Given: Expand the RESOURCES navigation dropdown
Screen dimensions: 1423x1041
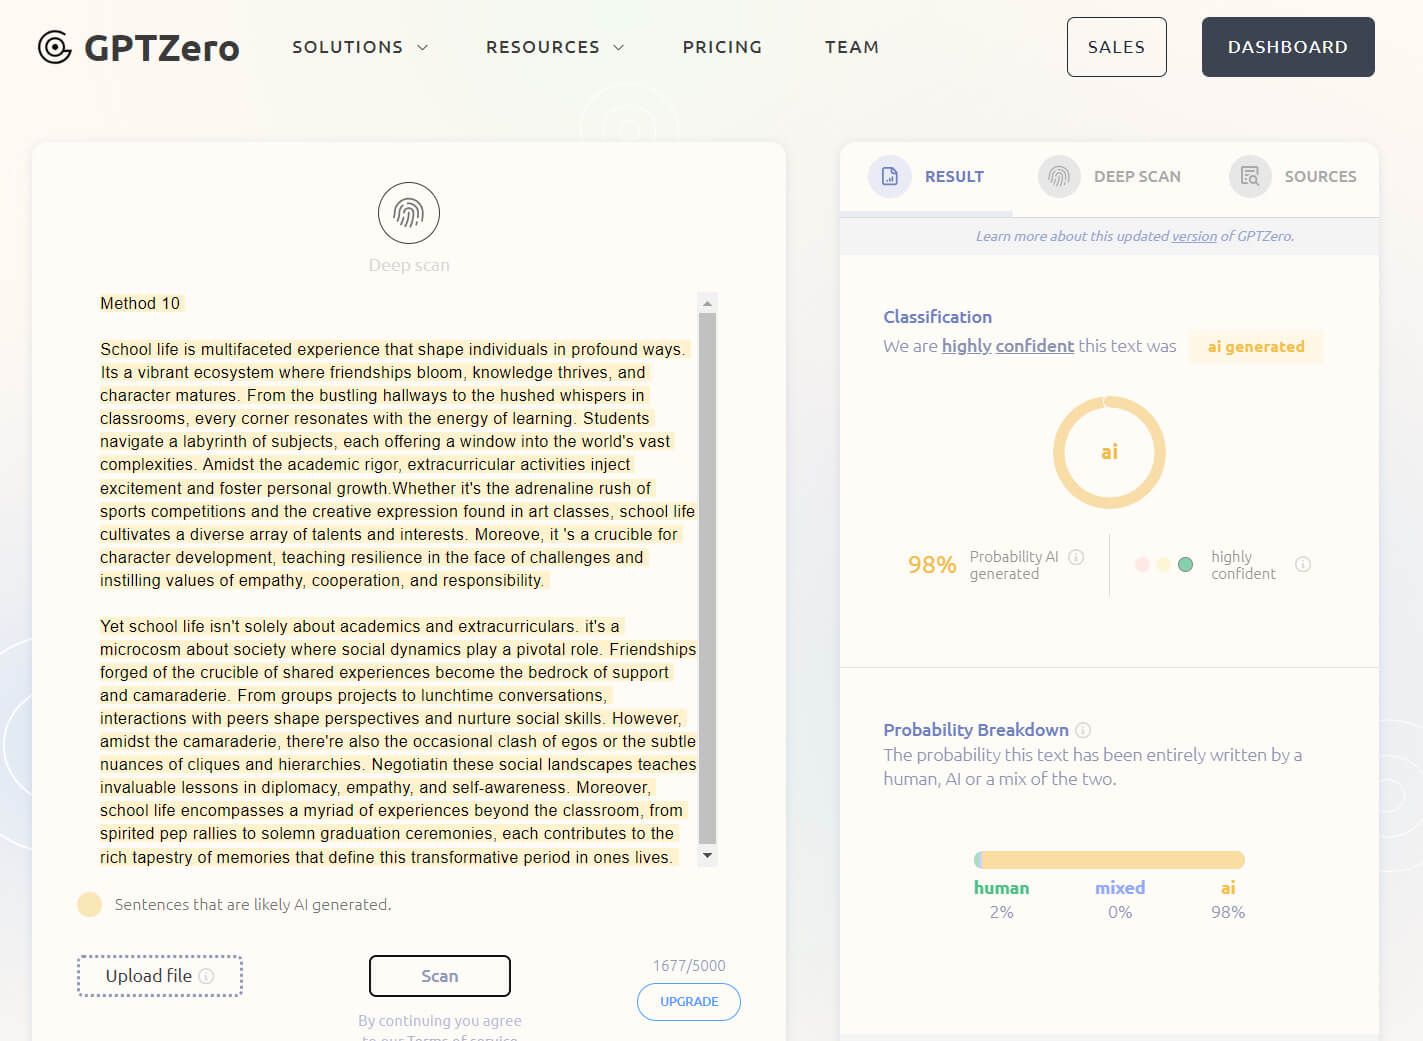Looking at the screenshot, I should [x=554, y=47].
